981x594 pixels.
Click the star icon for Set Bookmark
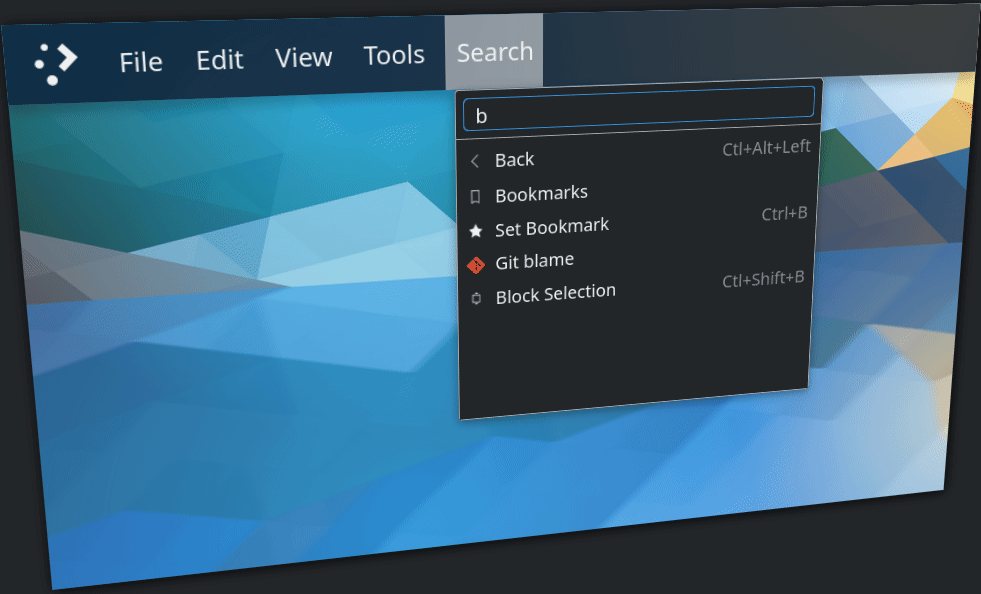tap(476, 231)
